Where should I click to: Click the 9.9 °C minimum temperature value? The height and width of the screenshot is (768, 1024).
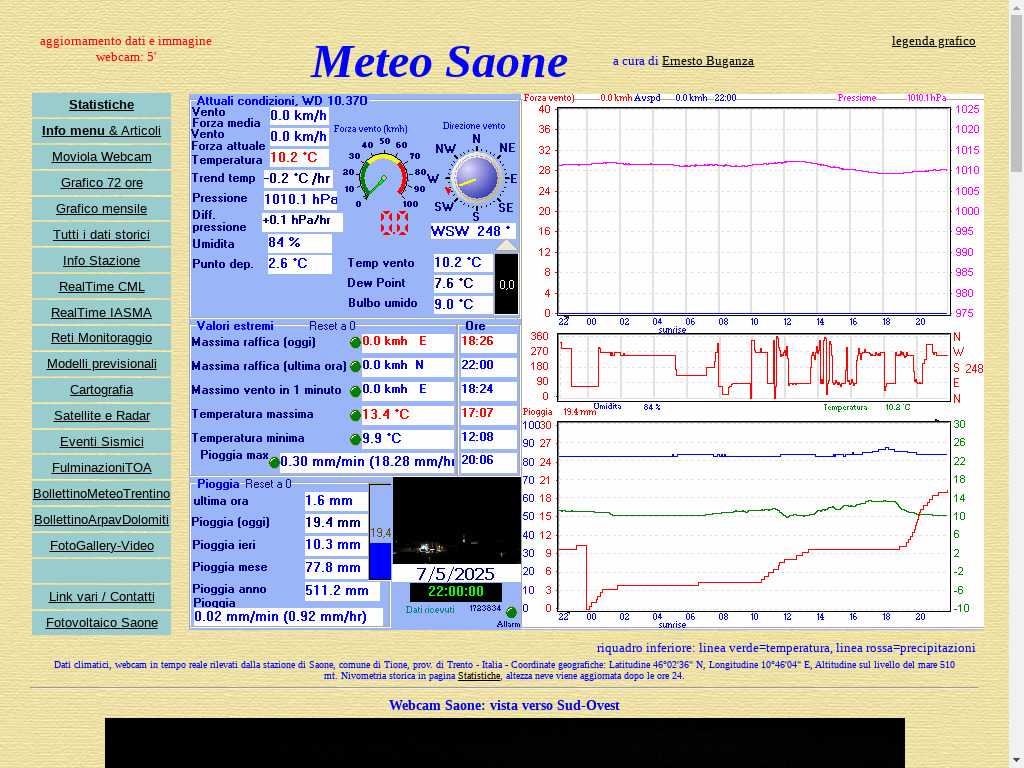(408, 438)
